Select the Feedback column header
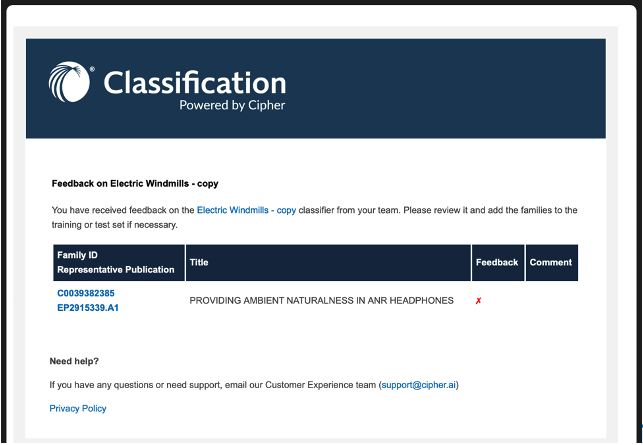 pyautogui.click(x=498, y=262)
